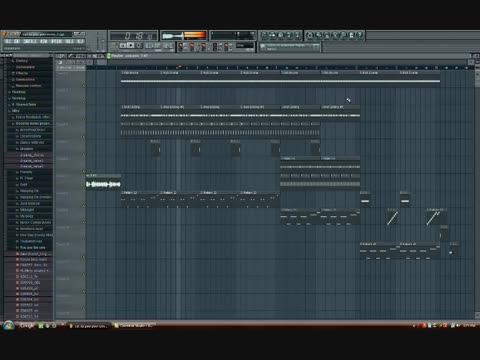Open the EDIT menu
480x360 pixels.
coord(17,42)
